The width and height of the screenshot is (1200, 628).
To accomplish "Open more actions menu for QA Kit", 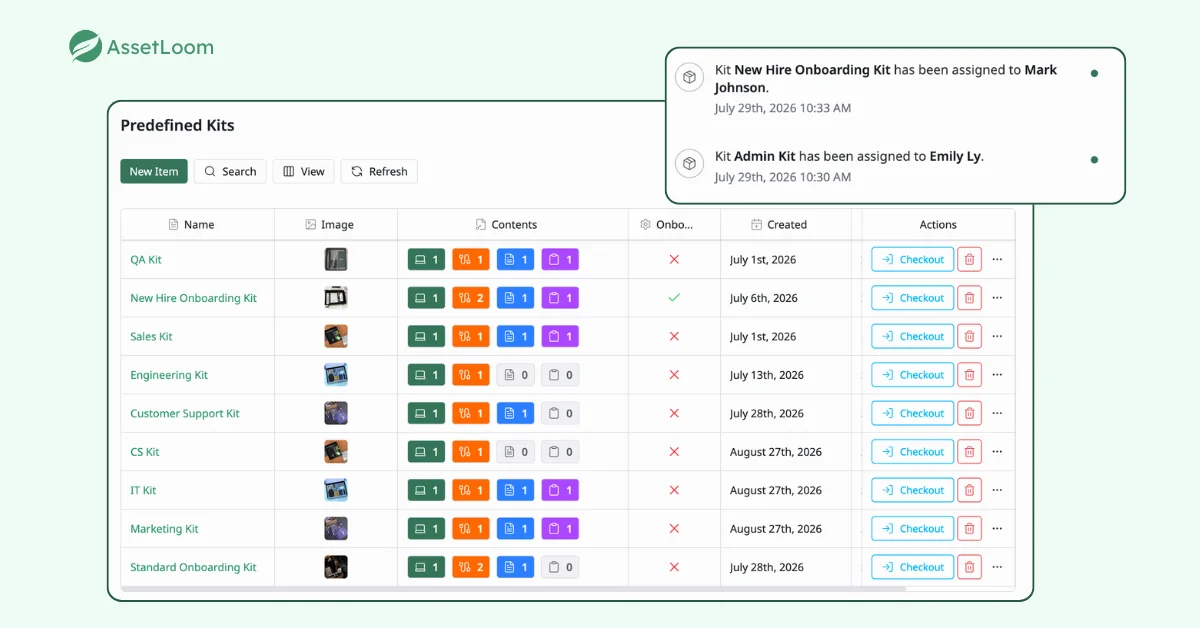I will 997,260.
